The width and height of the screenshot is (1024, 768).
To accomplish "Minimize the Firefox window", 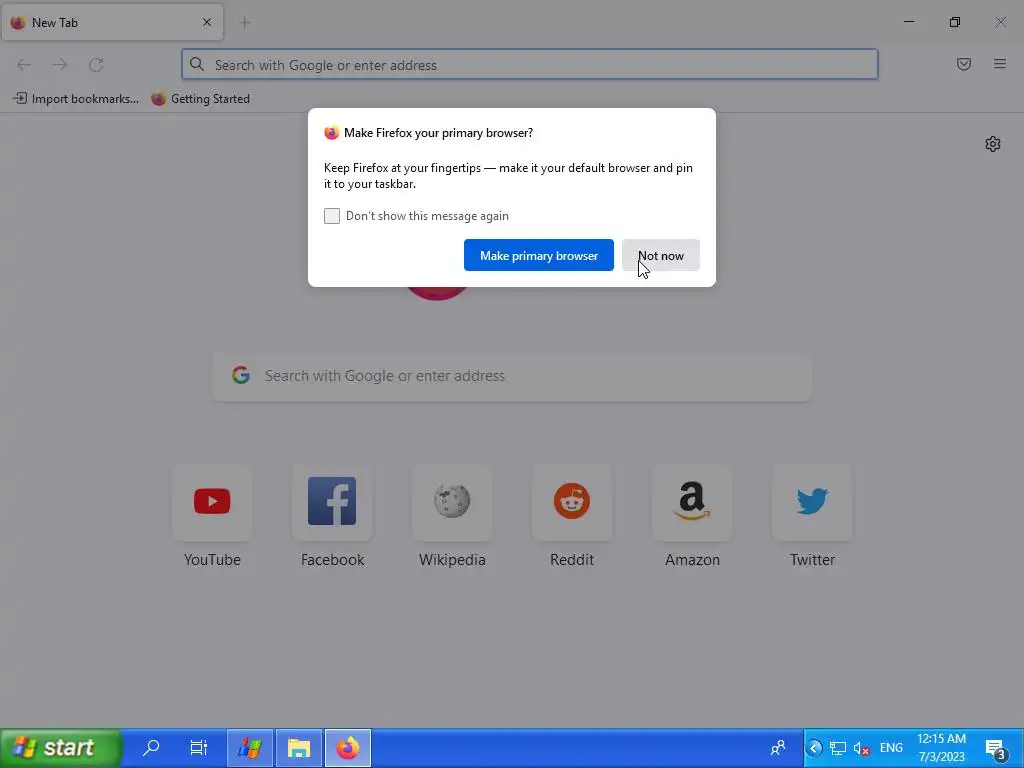I will click(909, 22).
